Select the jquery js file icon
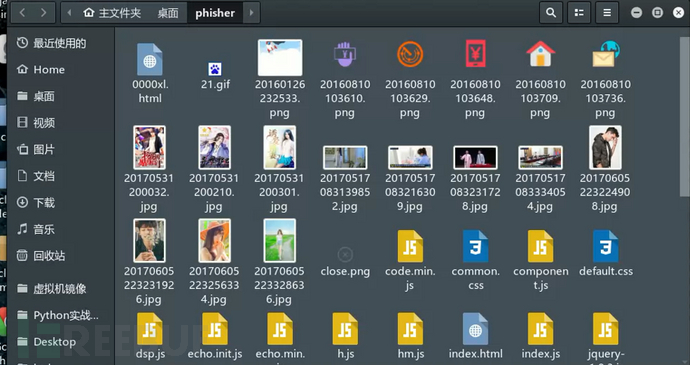This screenshot has height=365, width=690. click(x=606, y=329)
